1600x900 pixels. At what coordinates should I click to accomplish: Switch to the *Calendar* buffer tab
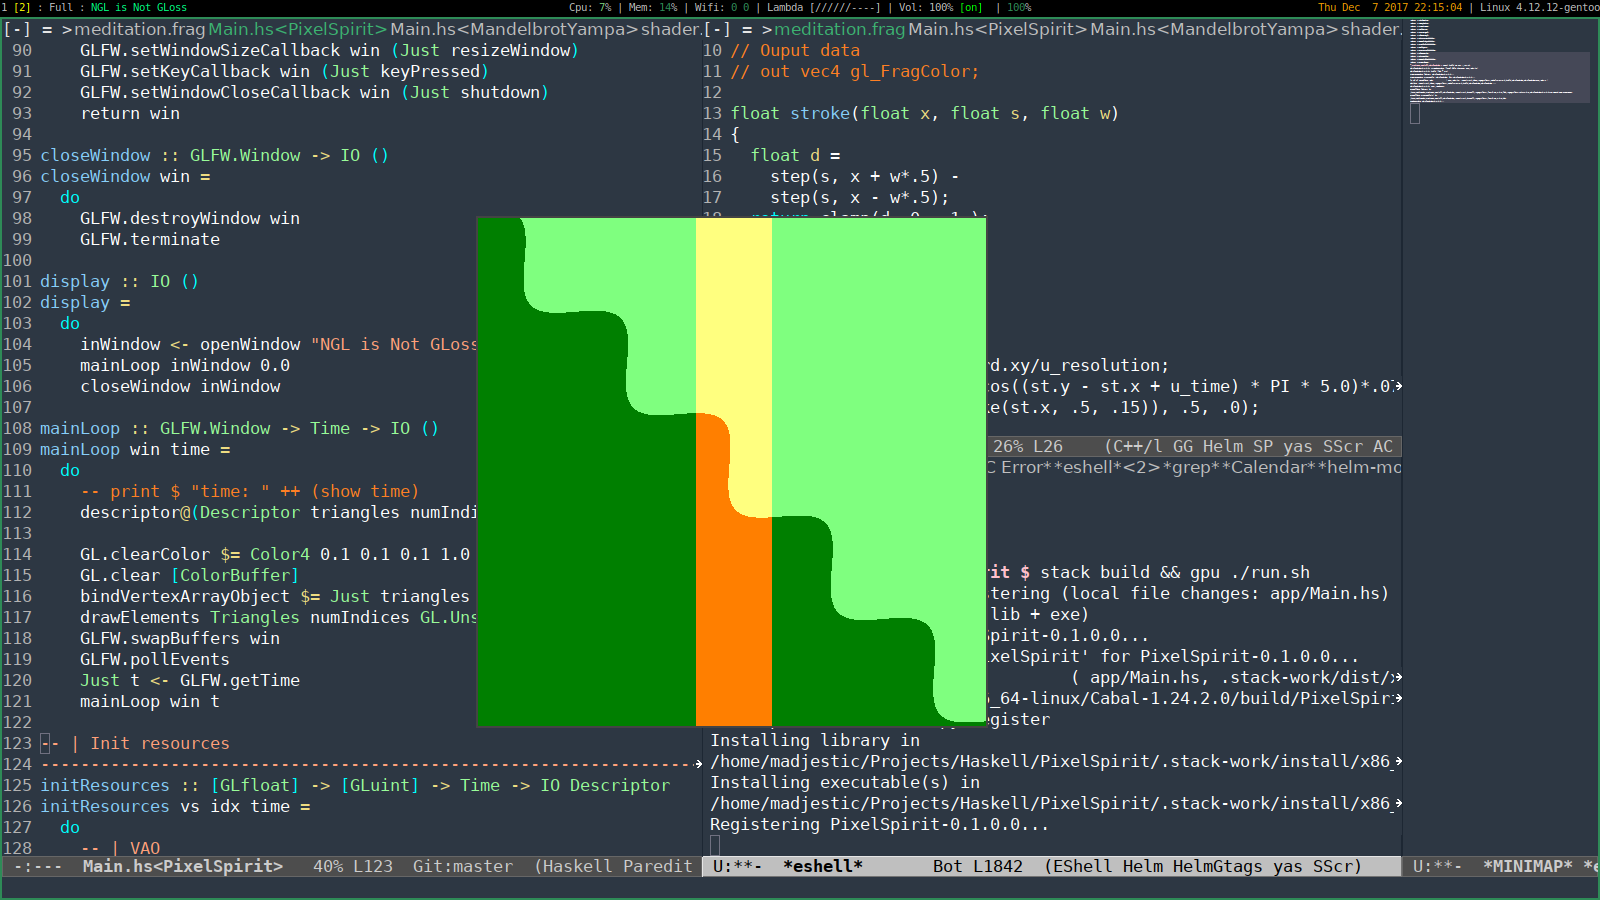[1270, 467]
